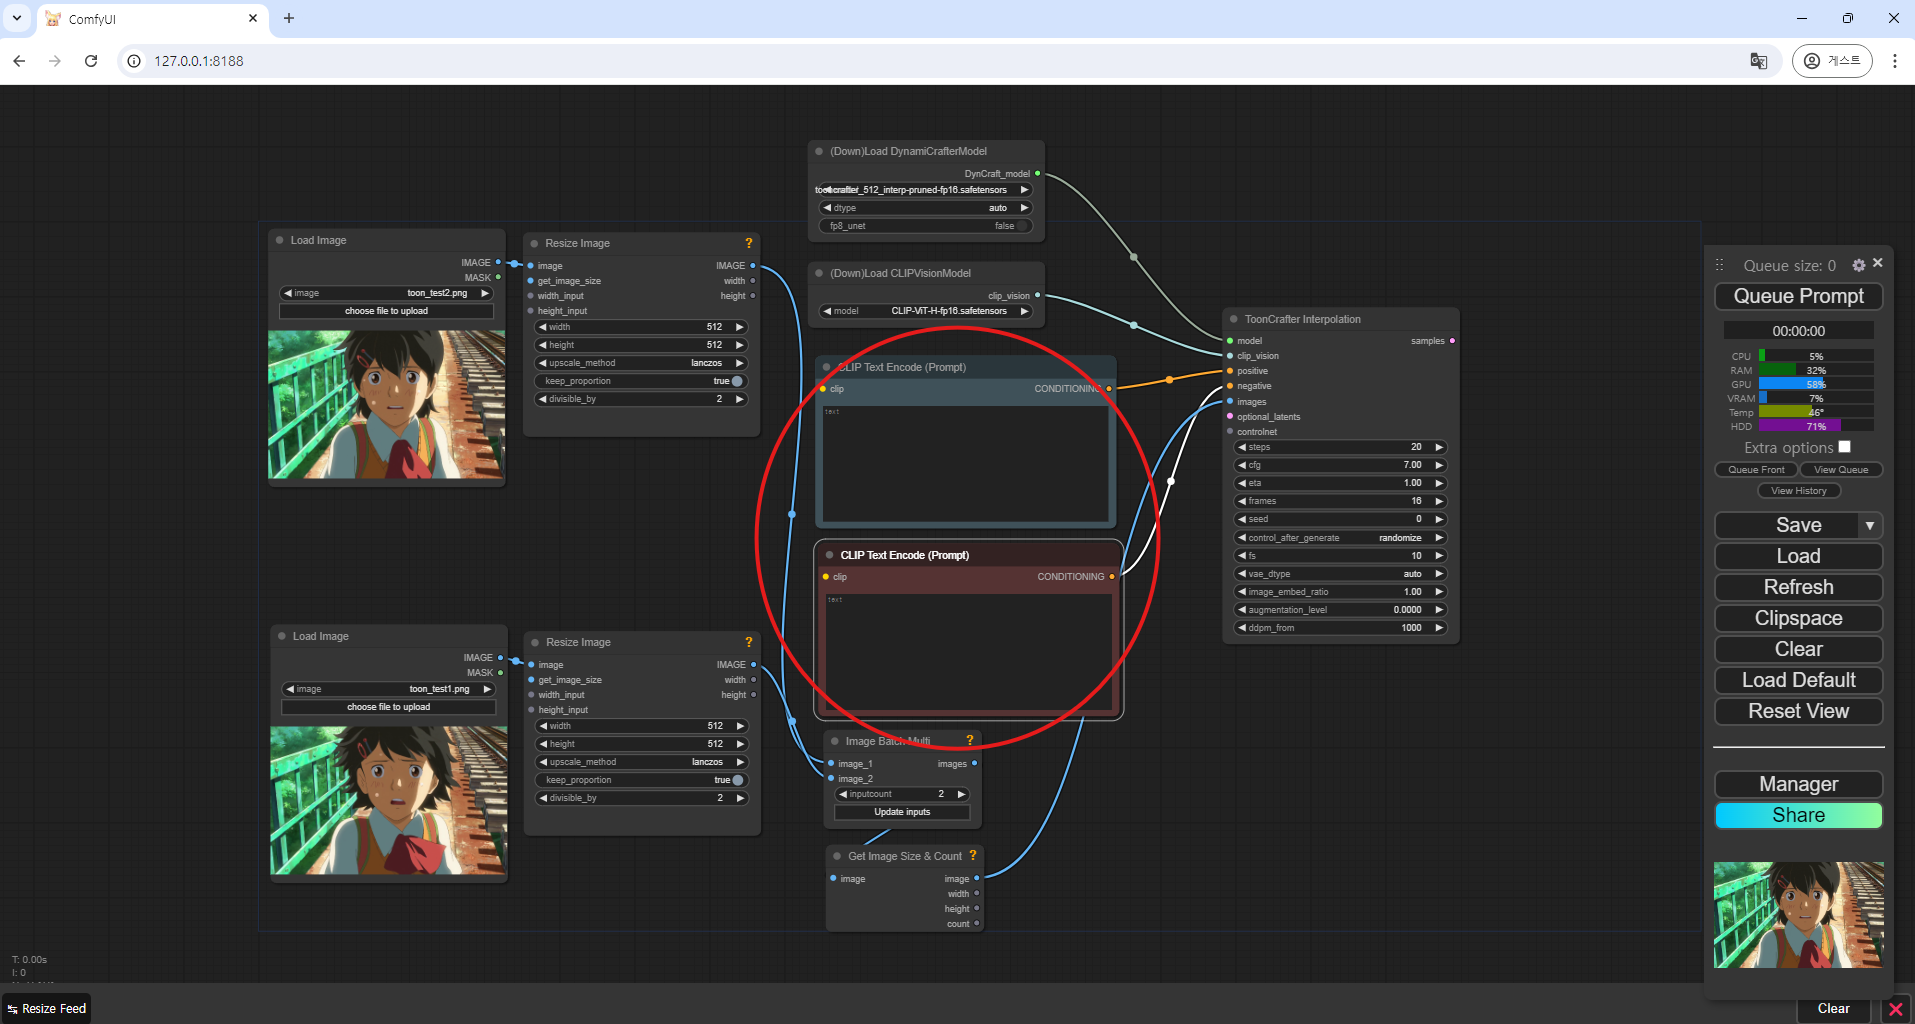Open help for bottom Resize Image node
The height and width of the screenshot is (1024, 1915).
click(749, 642)
